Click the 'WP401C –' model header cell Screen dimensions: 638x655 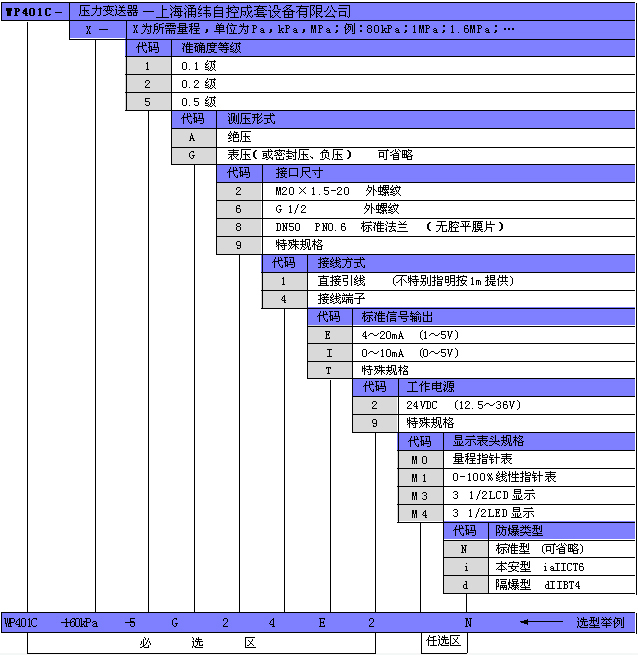click(35, 12)
